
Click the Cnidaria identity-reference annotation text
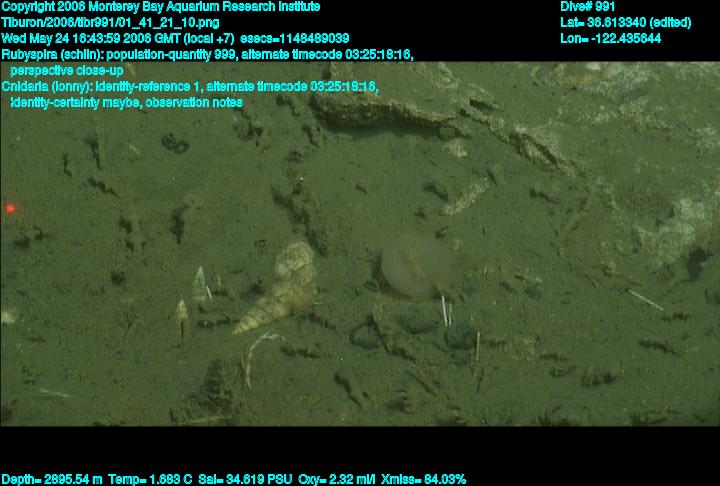pyautogui.click(x=190, y=87)
